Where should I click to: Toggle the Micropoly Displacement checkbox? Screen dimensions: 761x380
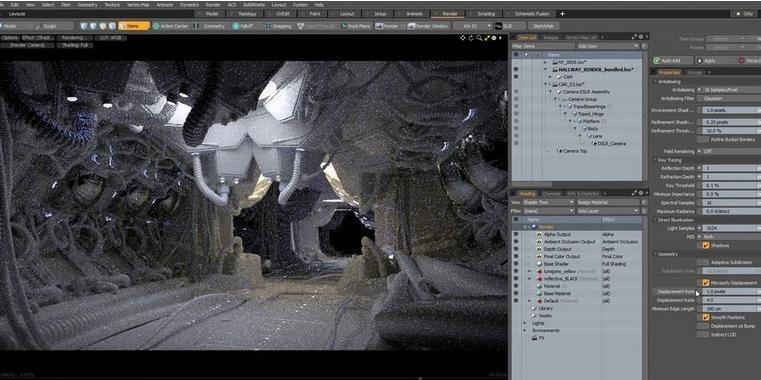click(706, 282)
